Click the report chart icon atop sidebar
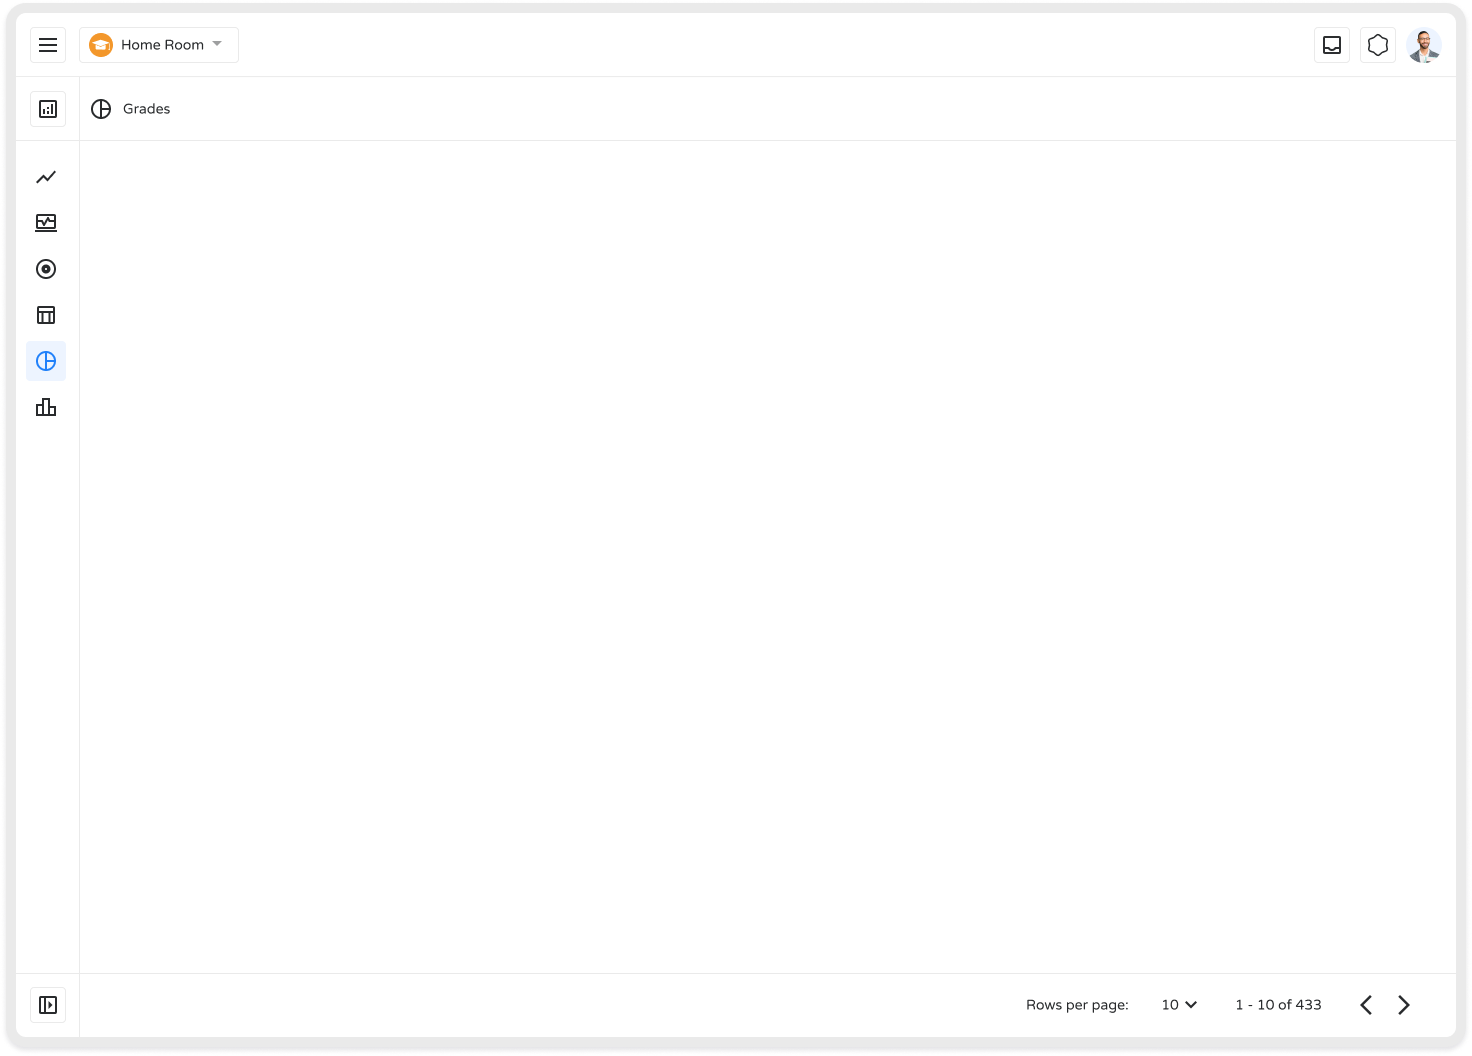1472x1056 pixels. 48,109
